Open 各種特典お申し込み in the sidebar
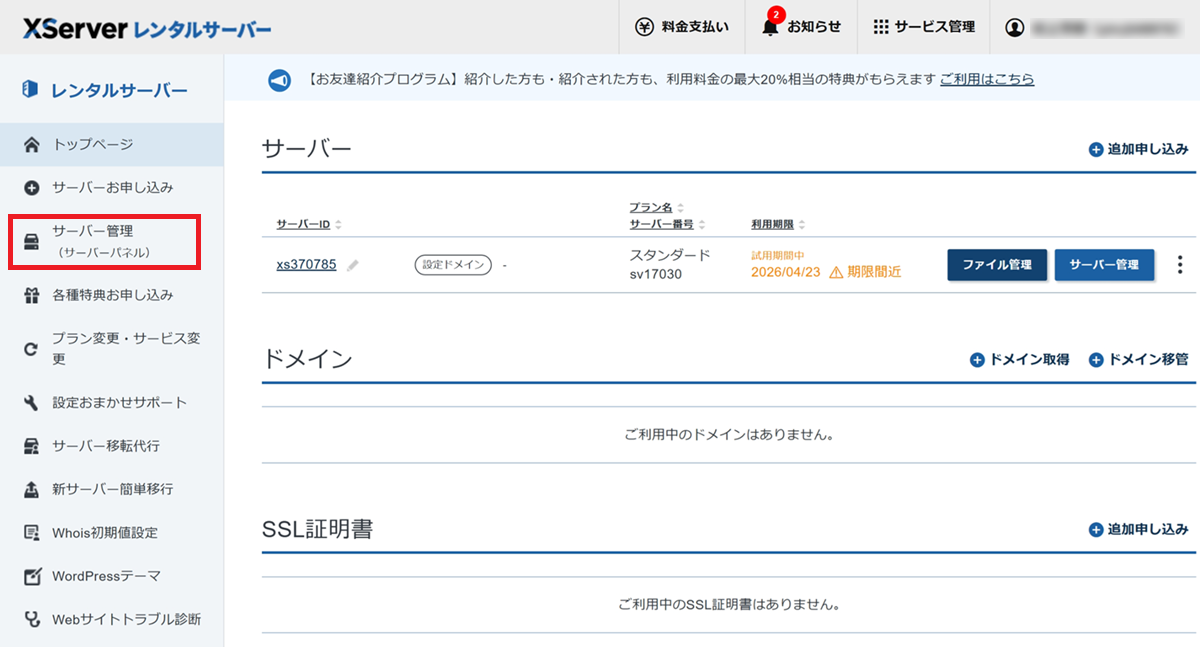 click(x=112, y=295)
